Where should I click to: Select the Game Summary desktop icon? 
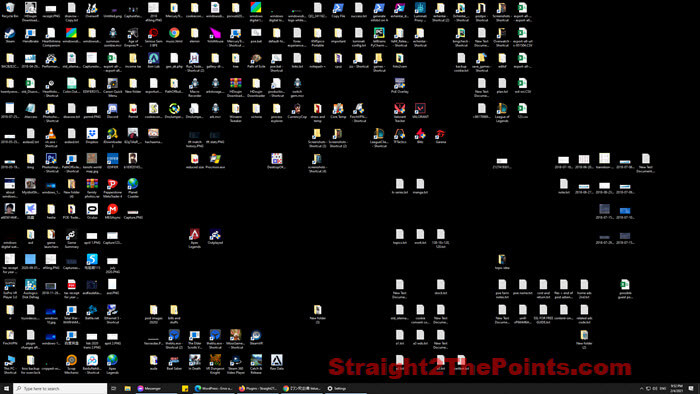tap(71, 239)
